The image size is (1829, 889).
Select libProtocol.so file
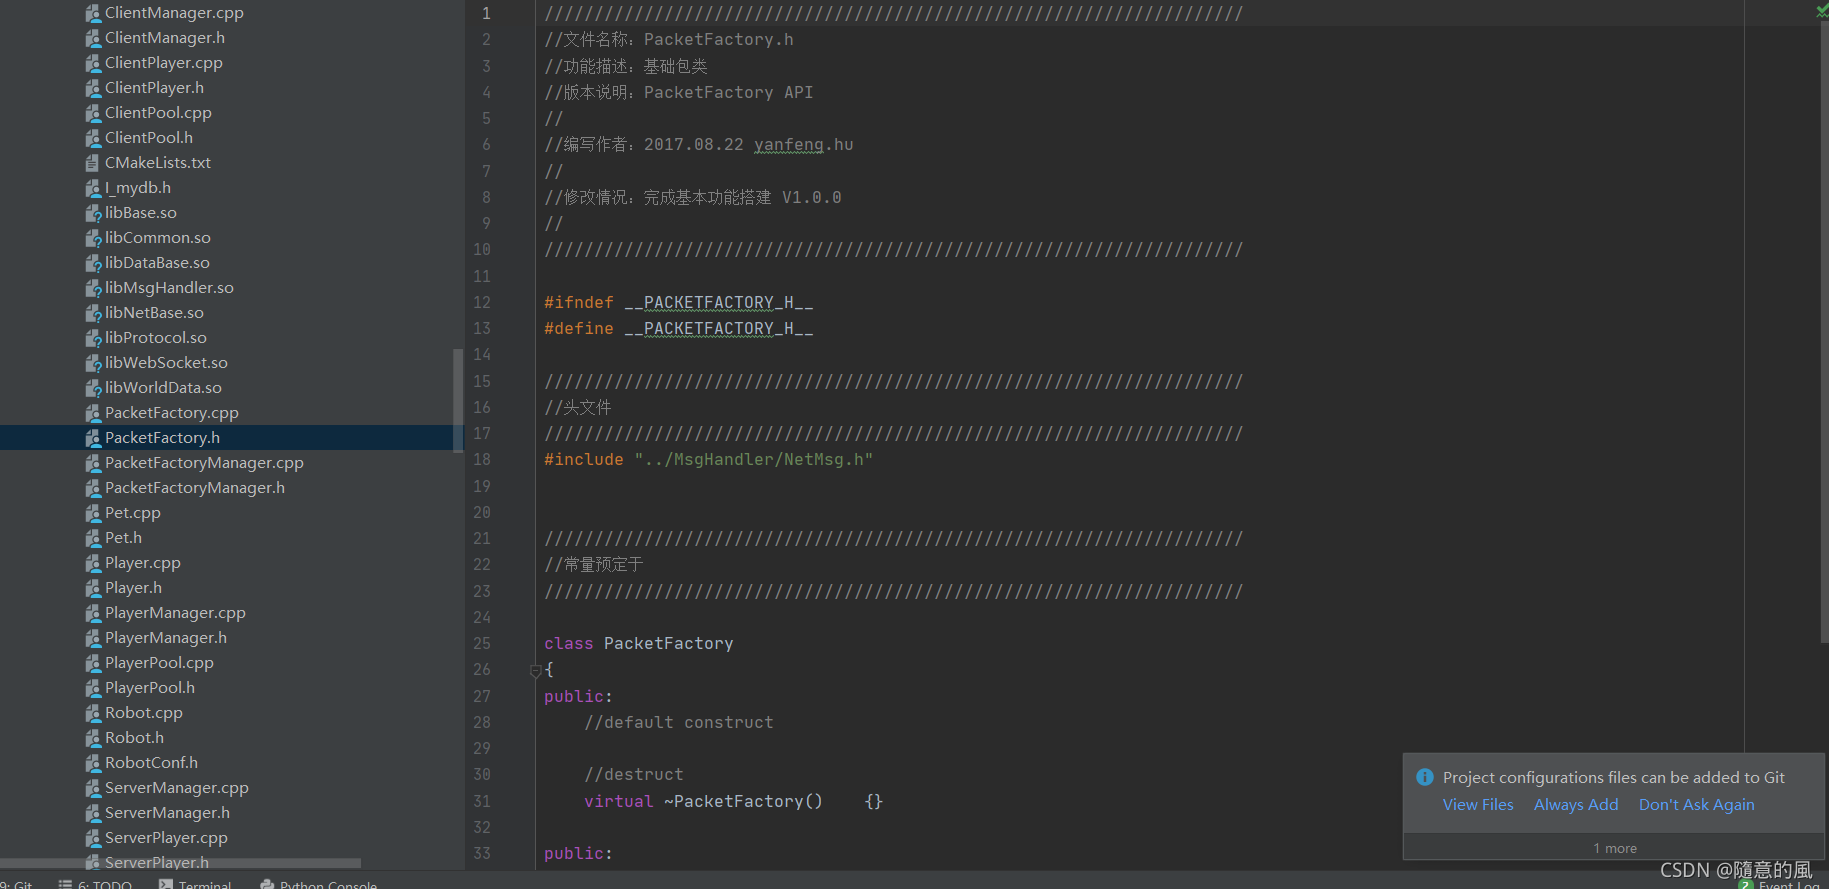(x=156, y=338)
